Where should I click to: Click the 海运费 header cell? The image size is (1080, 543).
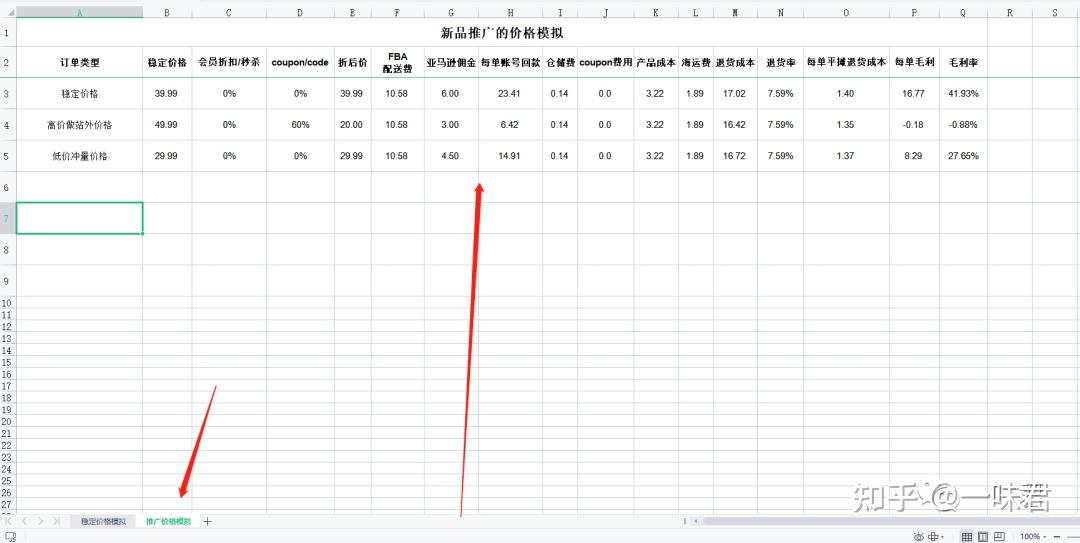pos(696,62)
